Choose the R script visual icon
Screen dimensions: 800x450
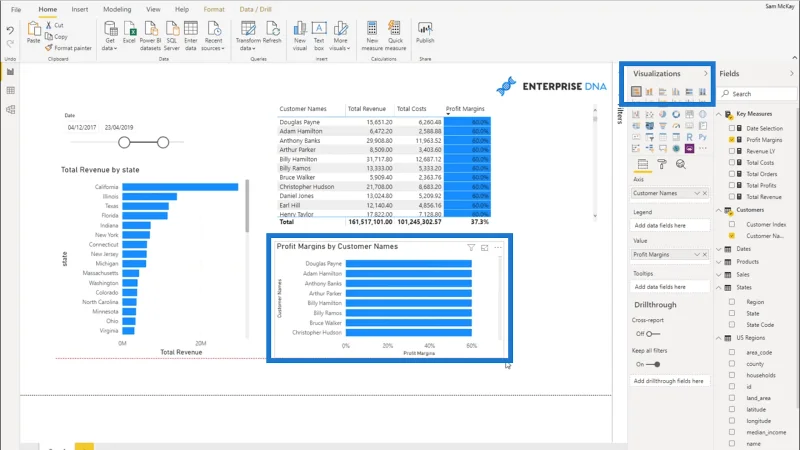[x=689, y=137]
